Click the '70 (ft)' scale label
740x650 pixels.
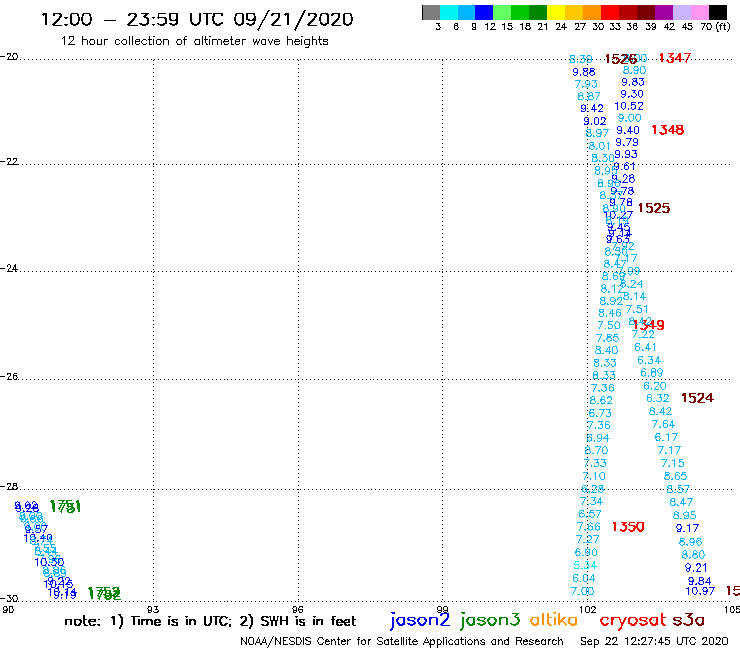(715, 27)
